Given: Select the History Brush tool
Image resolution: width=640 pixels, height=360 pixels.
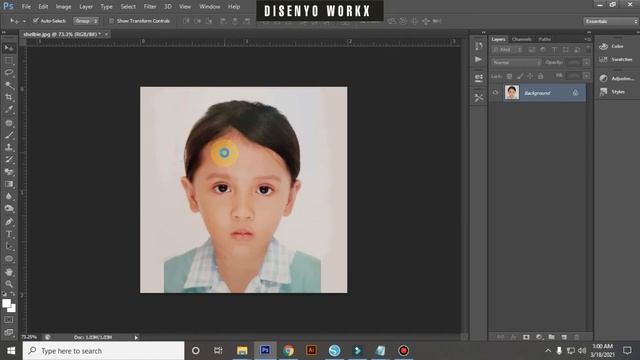Looking at the screenshot, I should tap(9, 159).
